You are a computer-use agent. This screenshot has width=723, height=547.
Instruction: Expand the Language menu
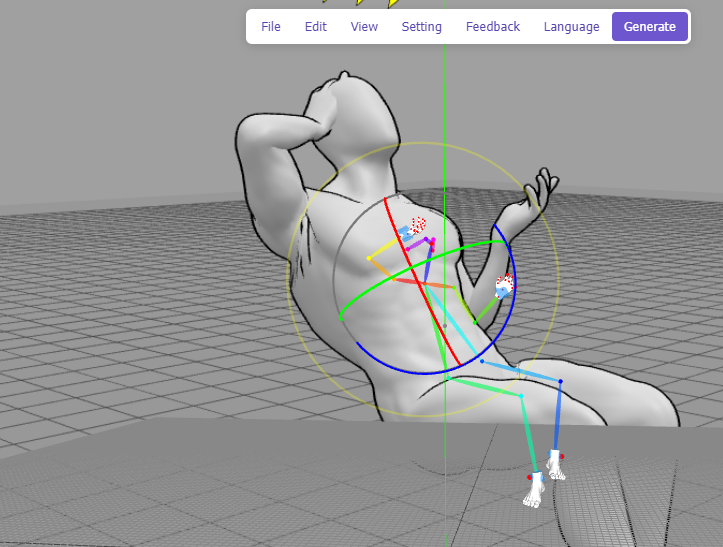point(571,27)
